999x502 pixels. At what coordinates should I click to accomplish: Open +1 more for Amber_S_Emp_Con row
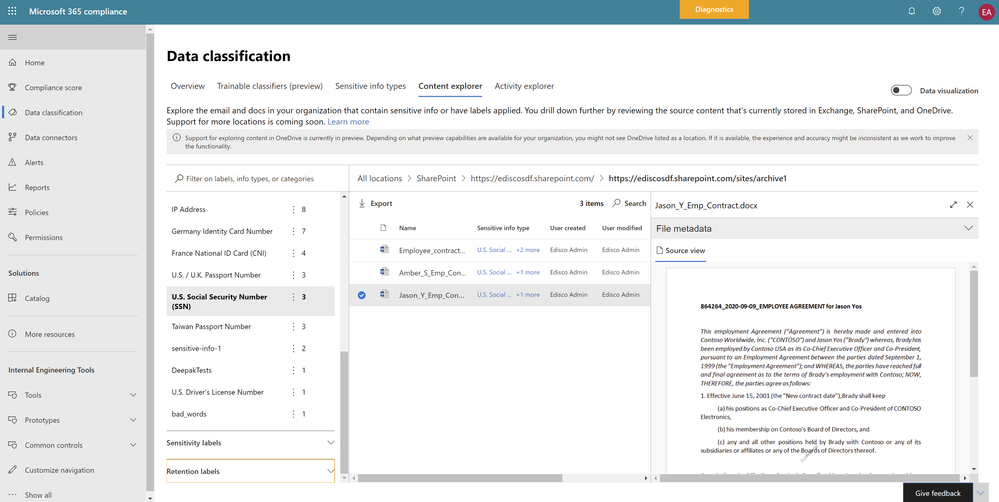pos(528,272)
